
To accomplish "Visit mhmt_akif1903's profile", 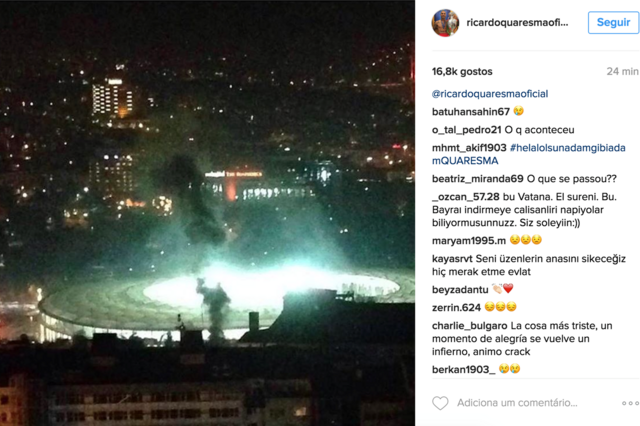I will point(469,148).
